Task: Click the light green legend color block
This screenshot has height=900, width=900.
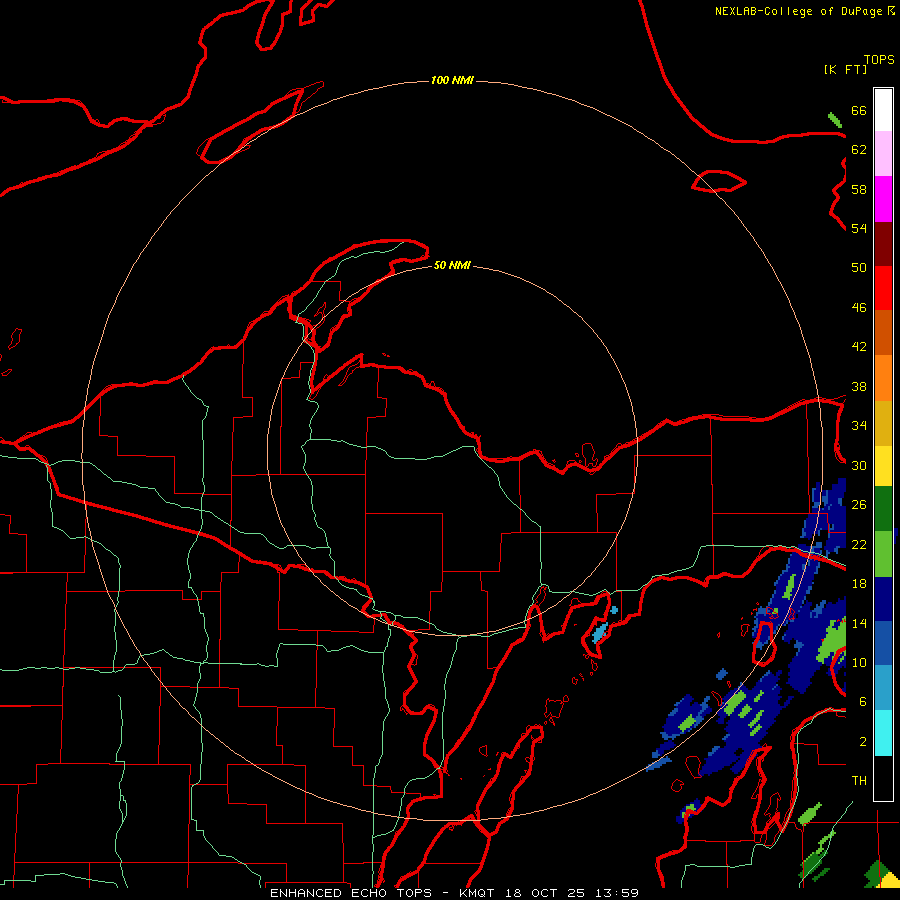Action: [x=883, y=554]
